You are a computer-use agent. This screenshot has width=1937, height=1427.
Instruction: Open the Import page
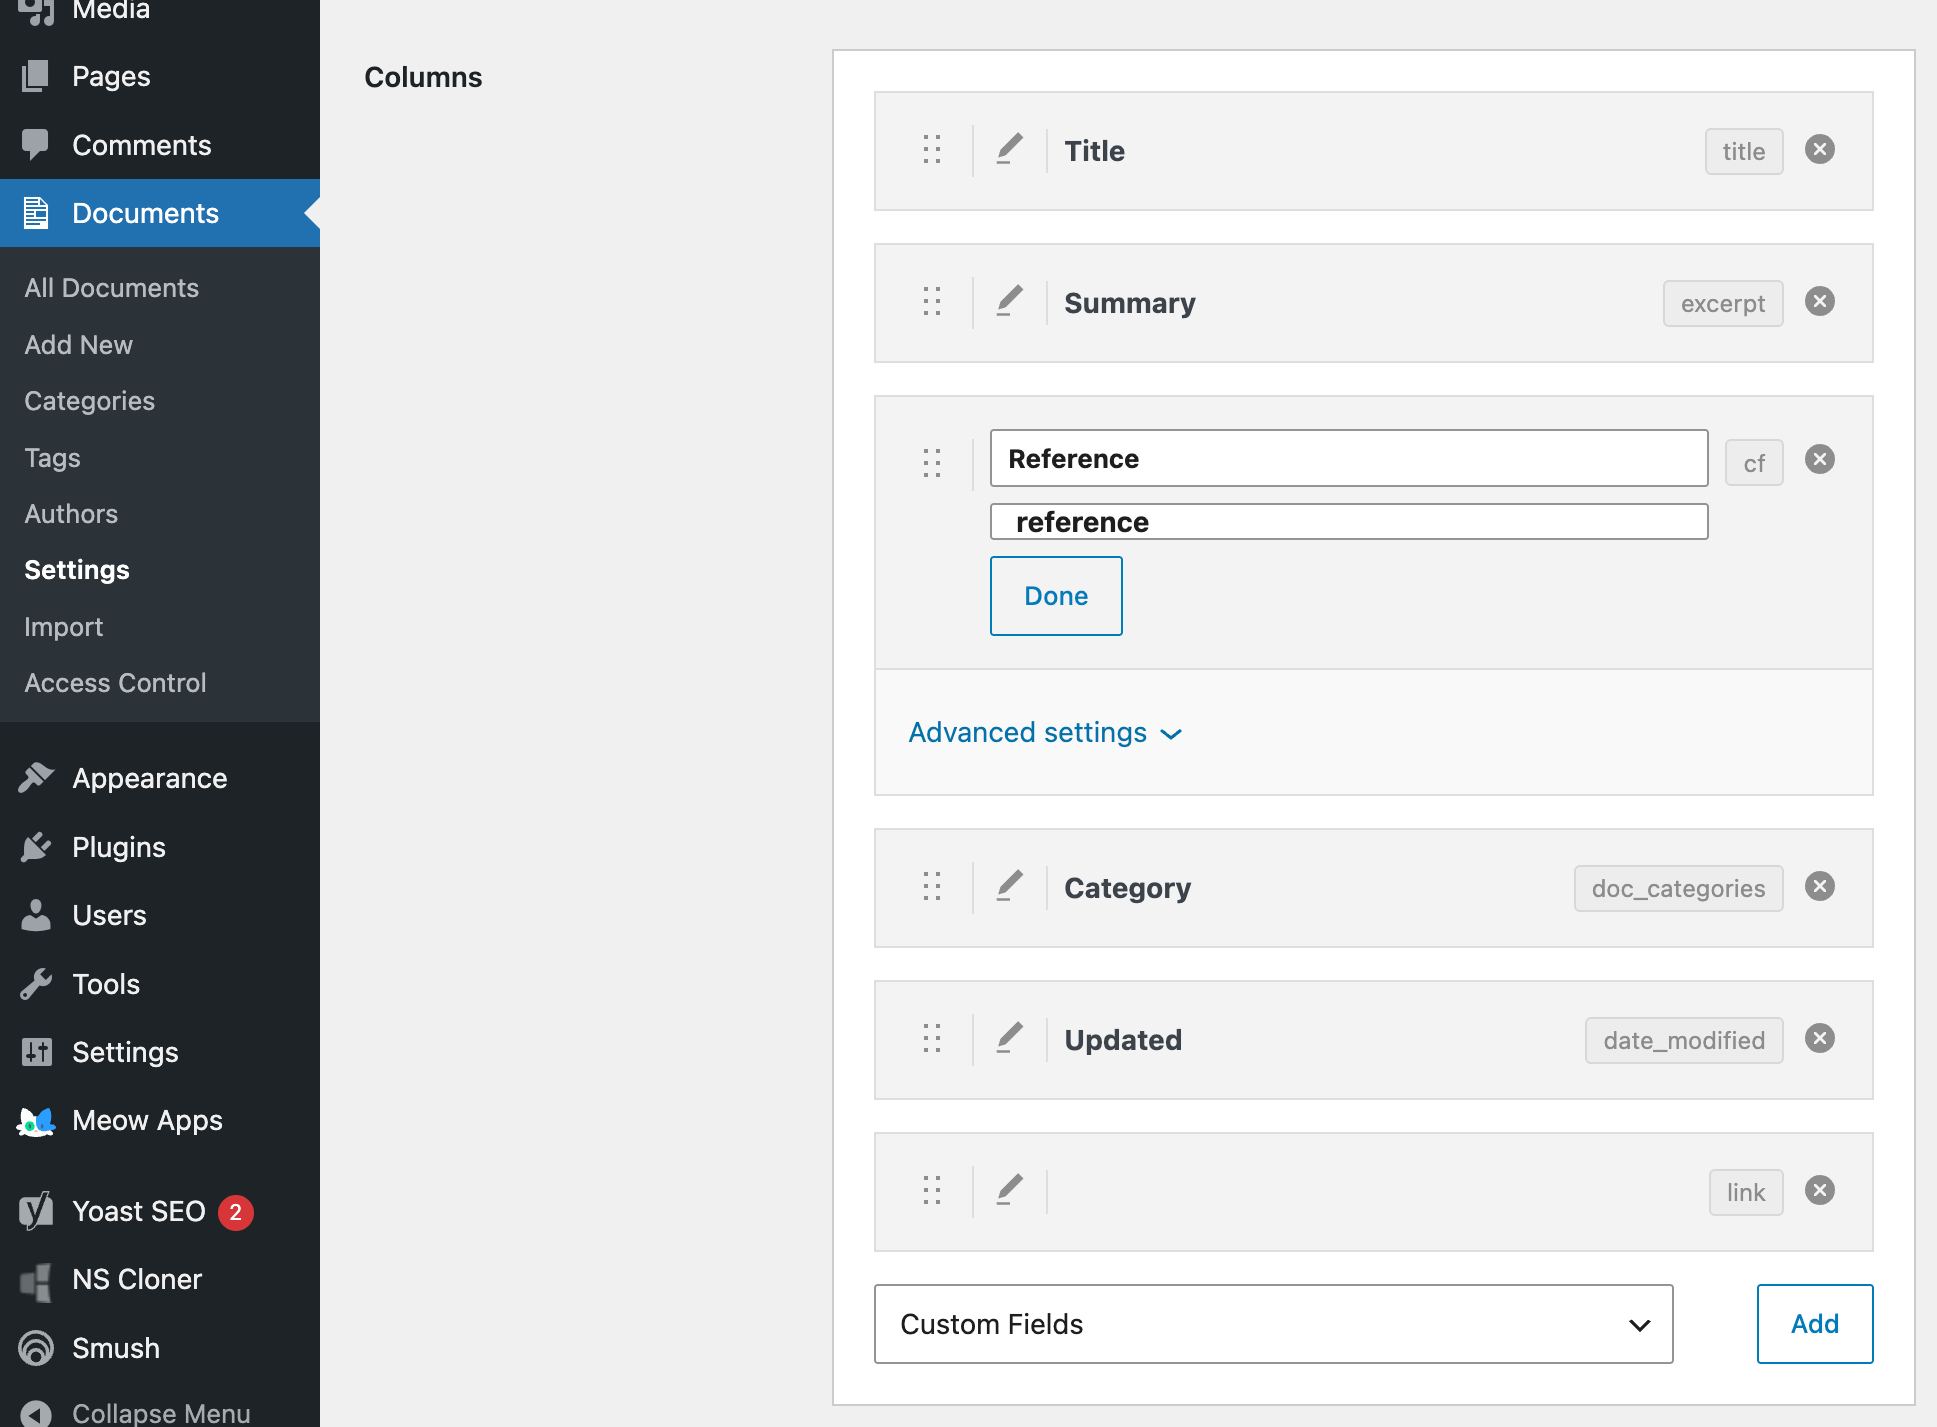click(63, 627)
